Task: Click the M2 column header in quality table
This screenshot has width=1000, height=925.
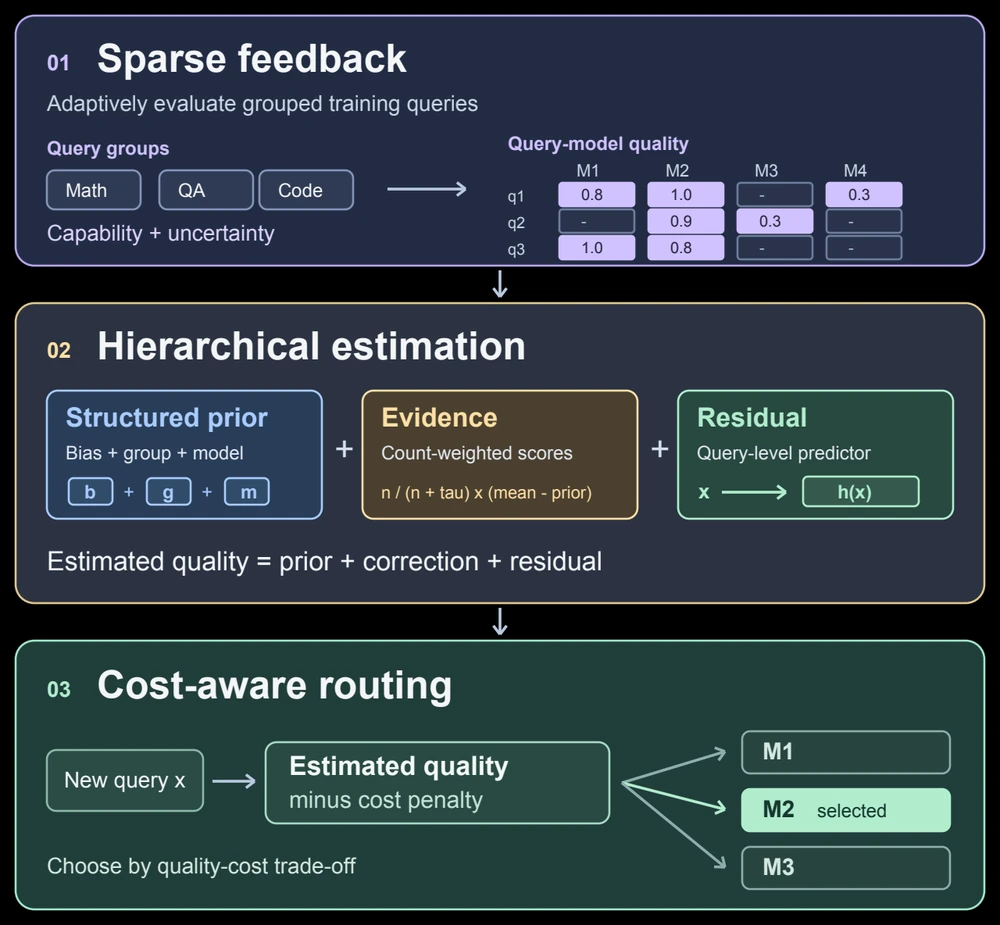Action: [x=677, y=171]
